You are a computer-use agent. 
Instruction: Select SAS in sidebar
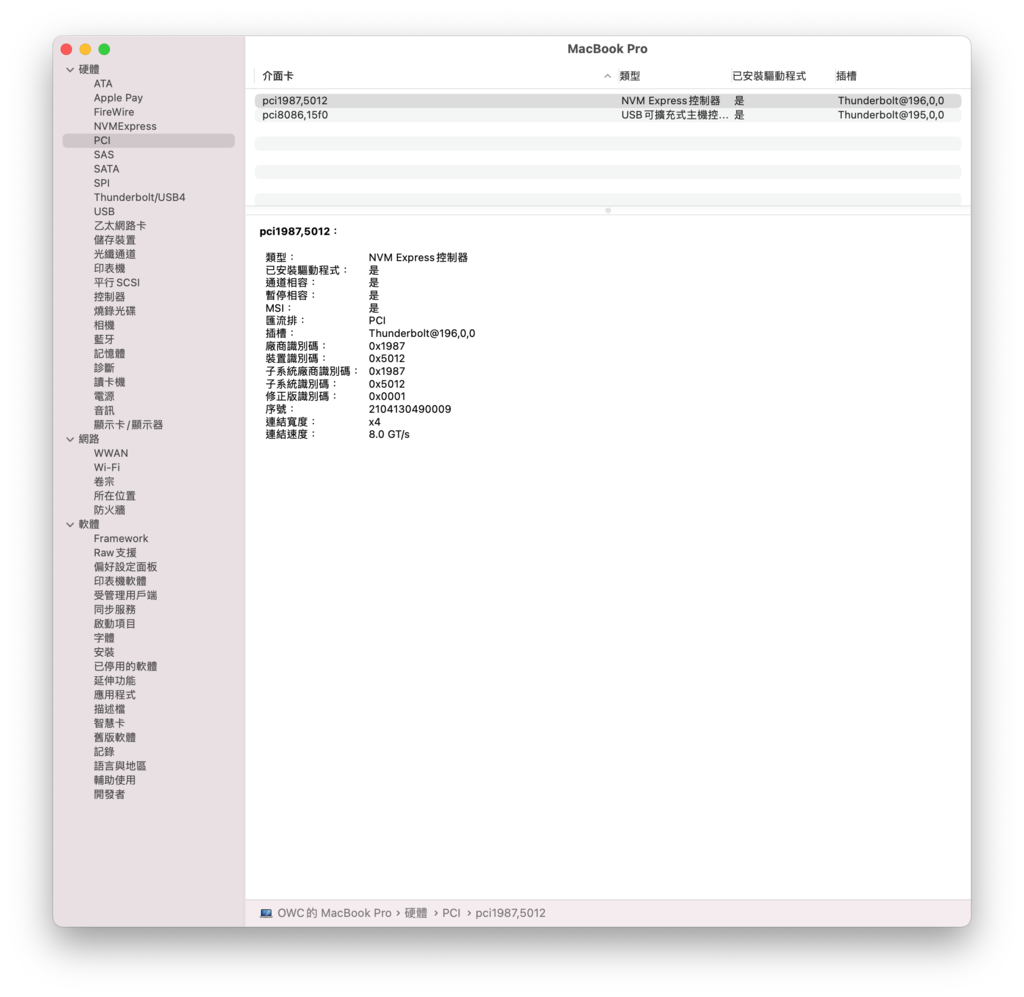click(x=104, y=155)
